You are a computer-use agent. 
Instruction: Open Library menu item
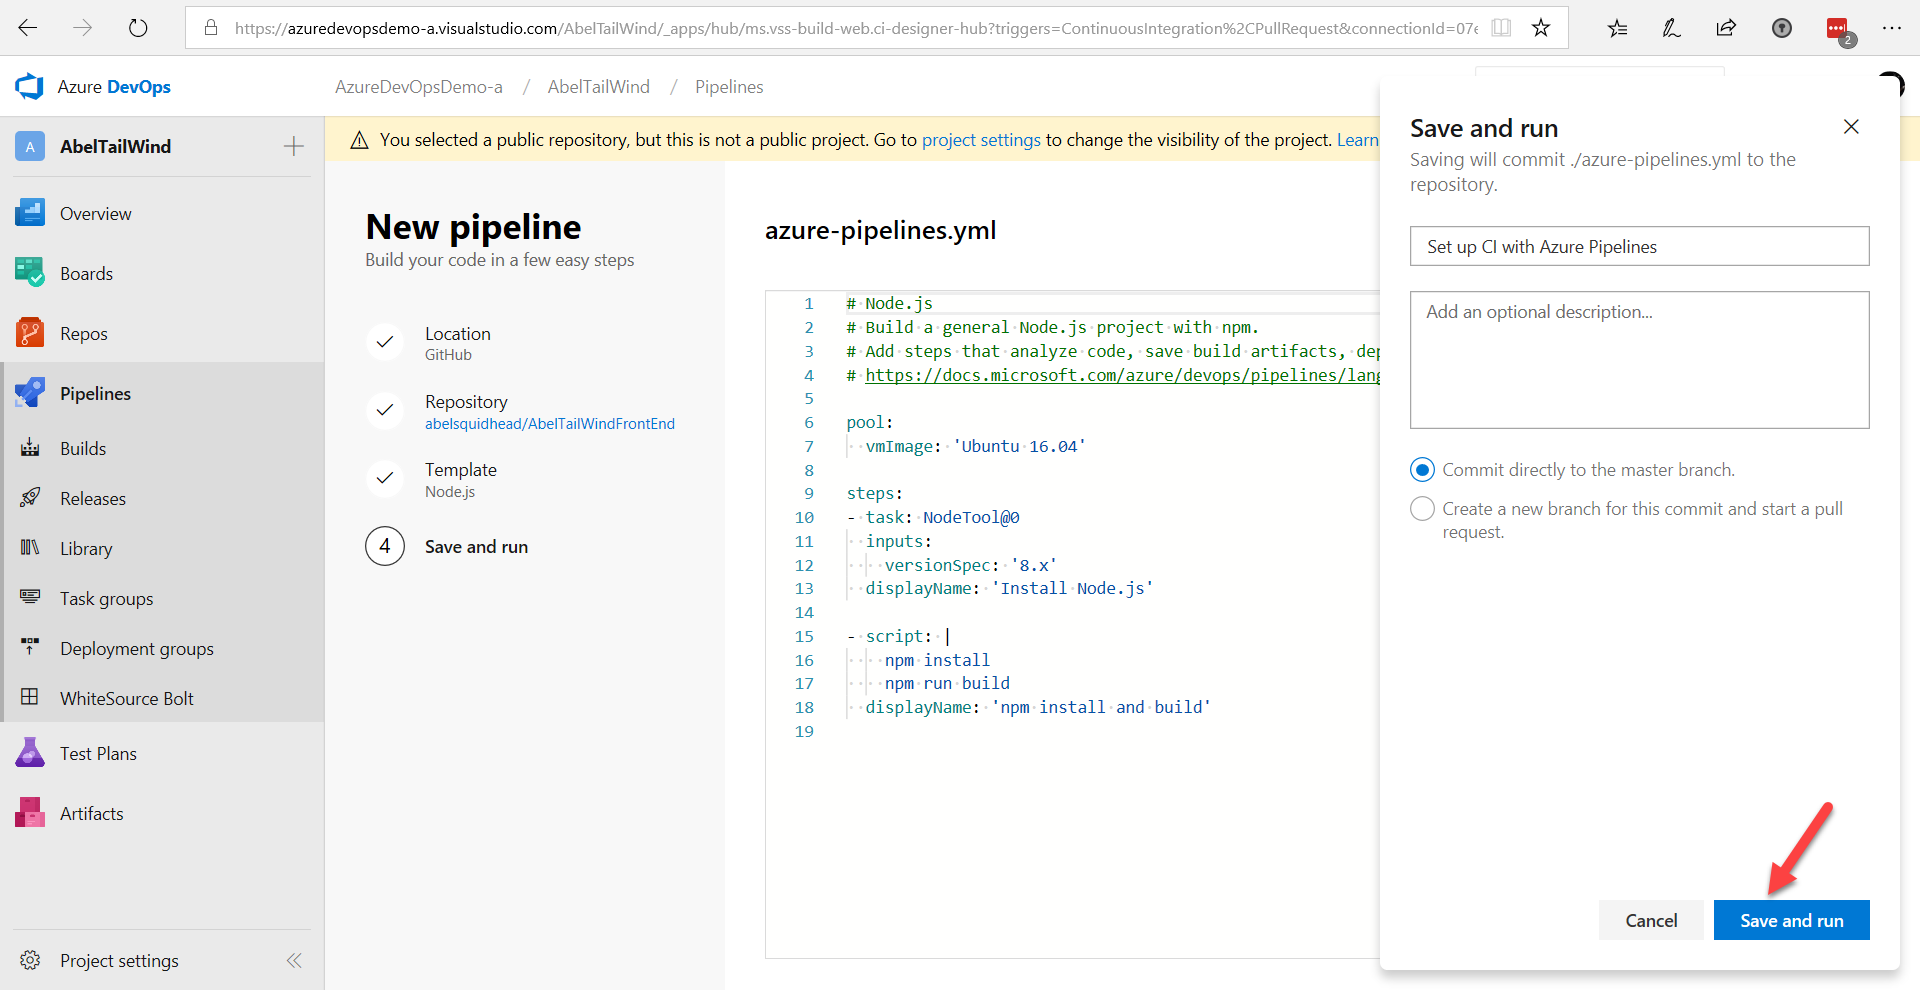[86, 548]
